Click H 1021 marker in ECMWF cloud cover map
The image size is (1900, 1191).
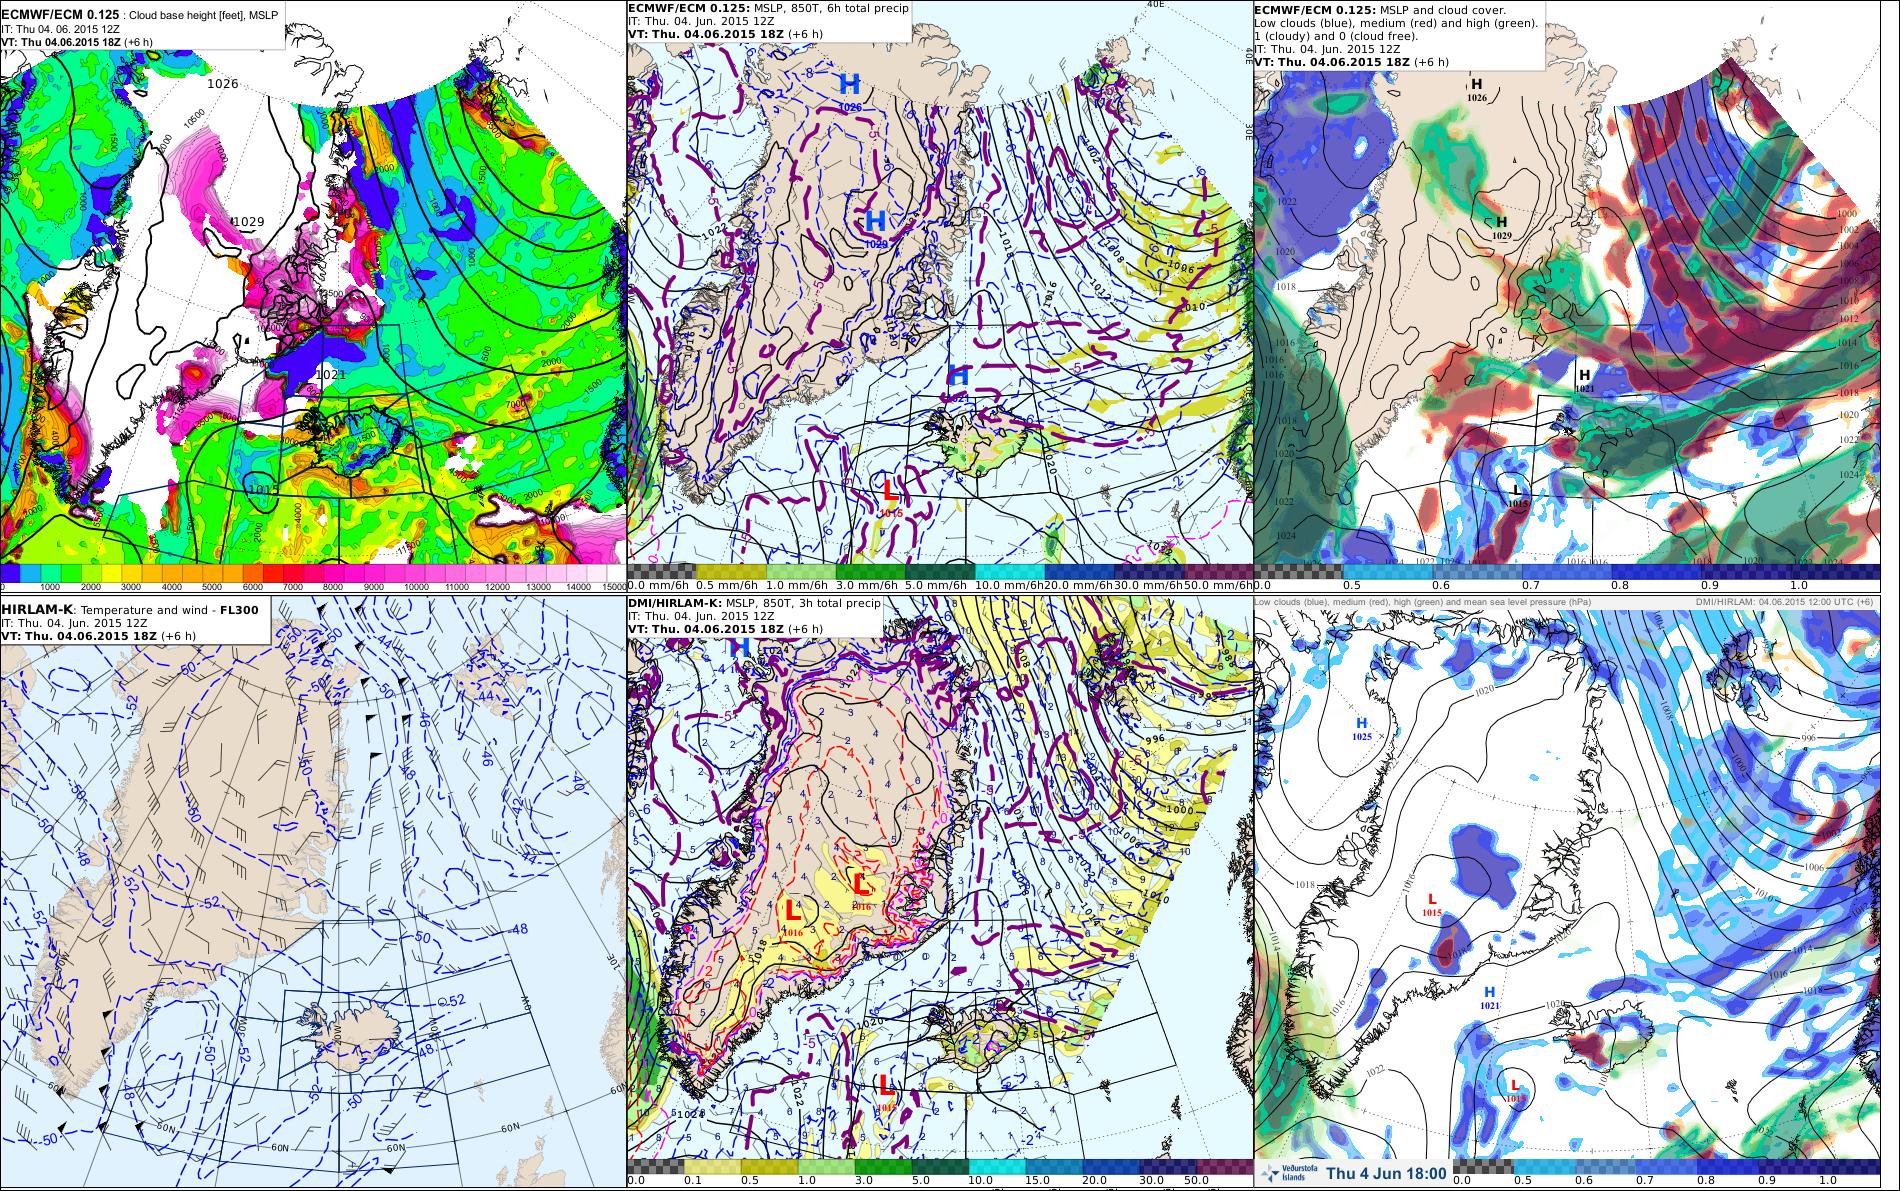click(1584, 380)
